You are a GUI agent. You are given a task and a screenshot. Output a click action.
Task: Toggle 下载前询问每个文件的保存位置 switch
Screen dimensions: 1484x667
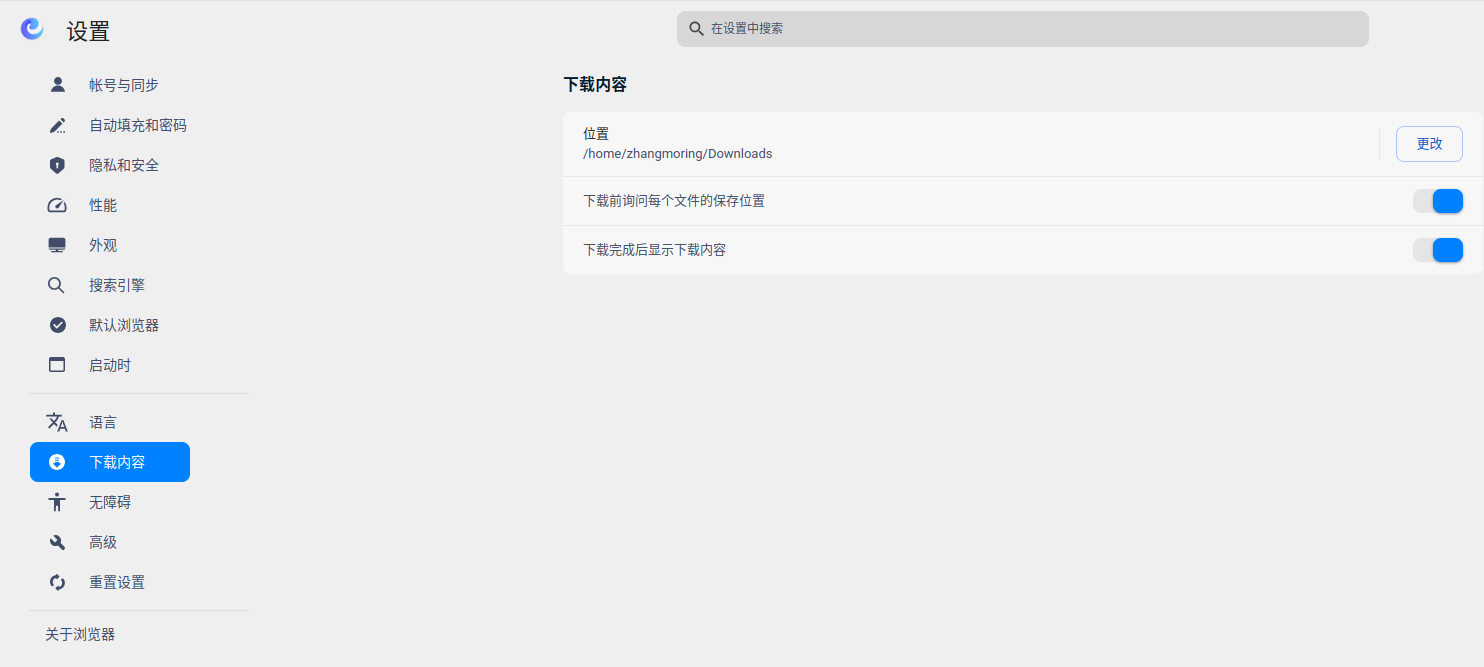click(1438, 201)
